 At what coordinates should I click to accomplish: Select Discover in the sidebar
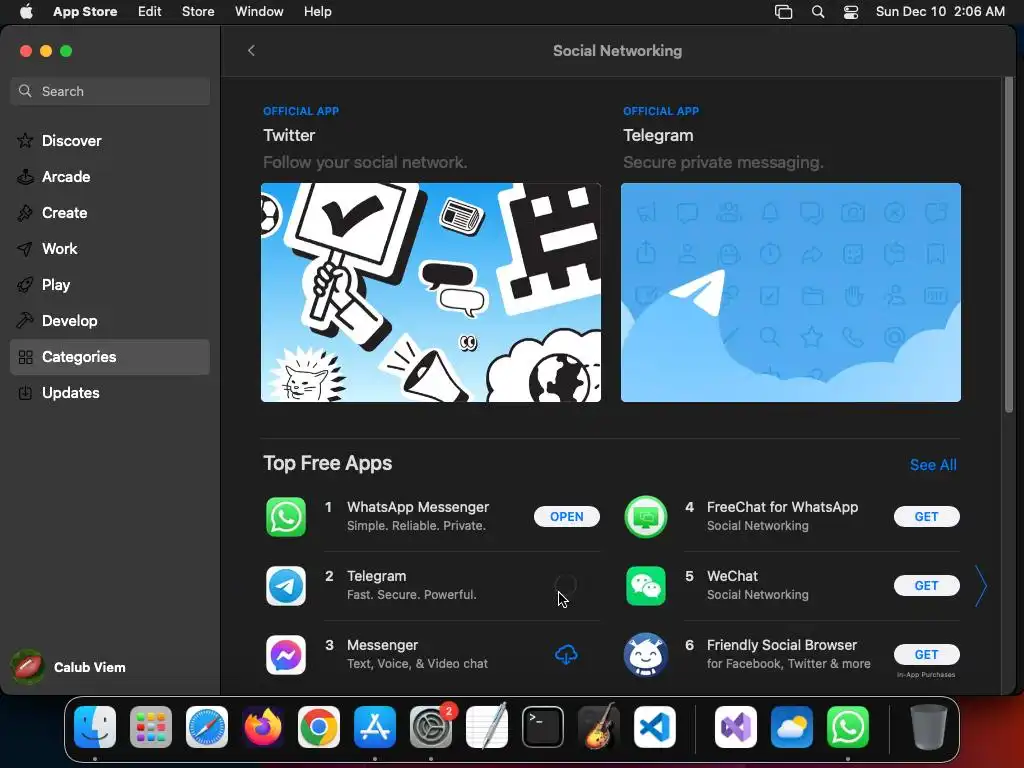tap(110, 140)
